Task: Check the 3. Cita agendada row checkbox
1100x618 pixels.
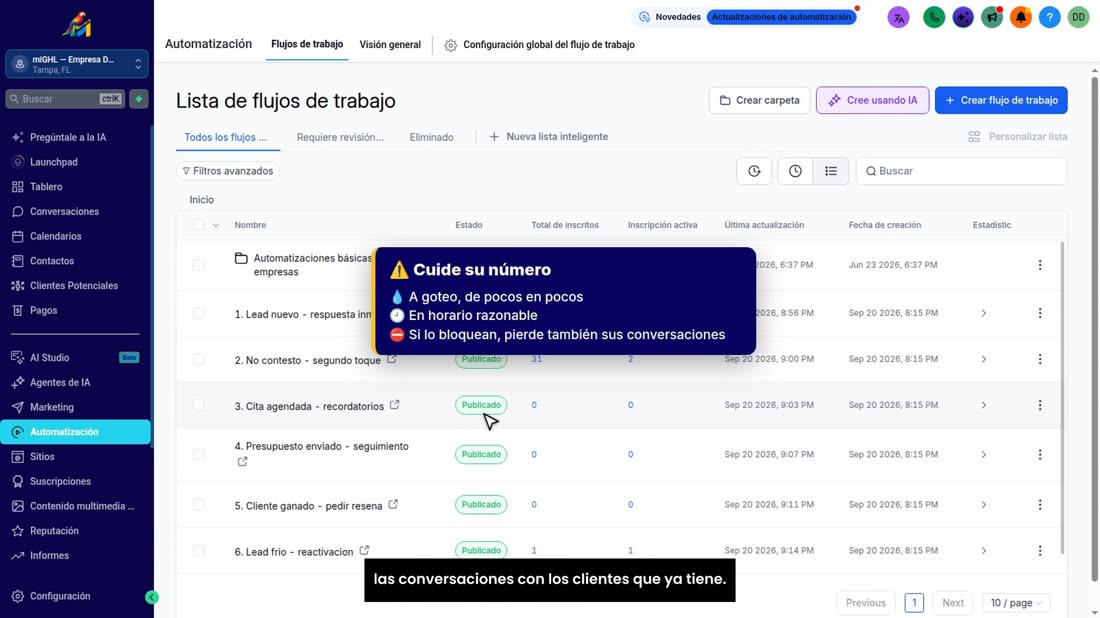Action: pyautogui.click(x=199, y=405)
